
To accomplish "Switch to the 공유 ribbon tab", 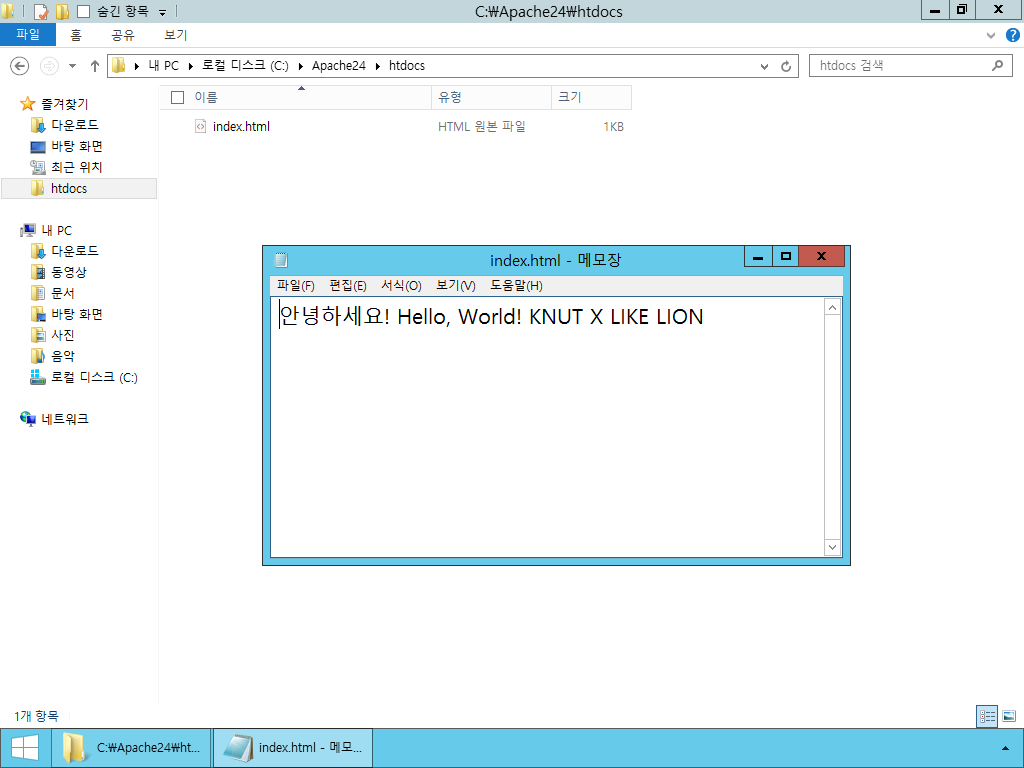I will 123,35.
